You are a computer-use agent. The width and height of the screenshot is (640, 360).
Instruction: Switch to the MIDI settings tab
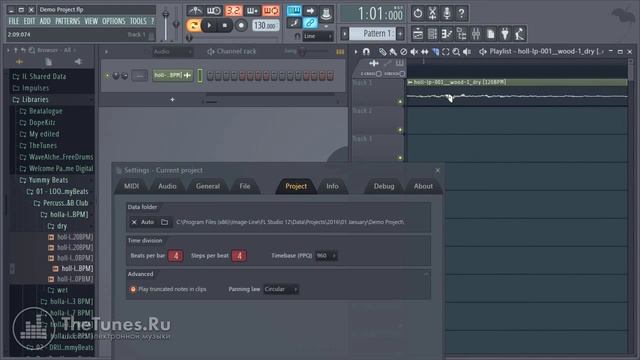tap(131, 186)
